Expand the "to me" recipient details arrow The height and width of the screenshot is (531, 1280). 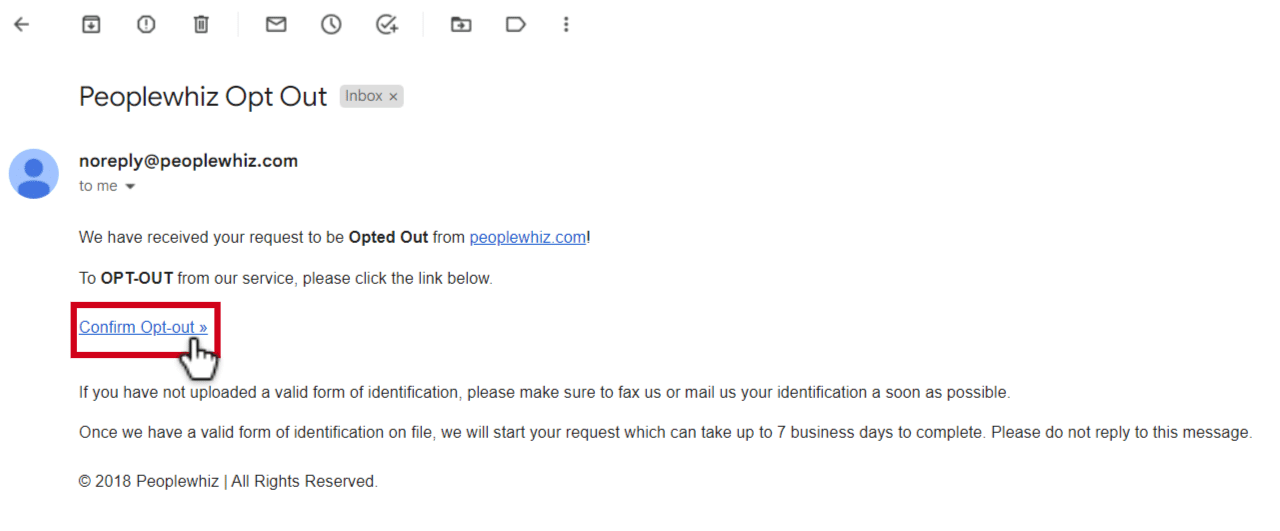pos(130,187)
